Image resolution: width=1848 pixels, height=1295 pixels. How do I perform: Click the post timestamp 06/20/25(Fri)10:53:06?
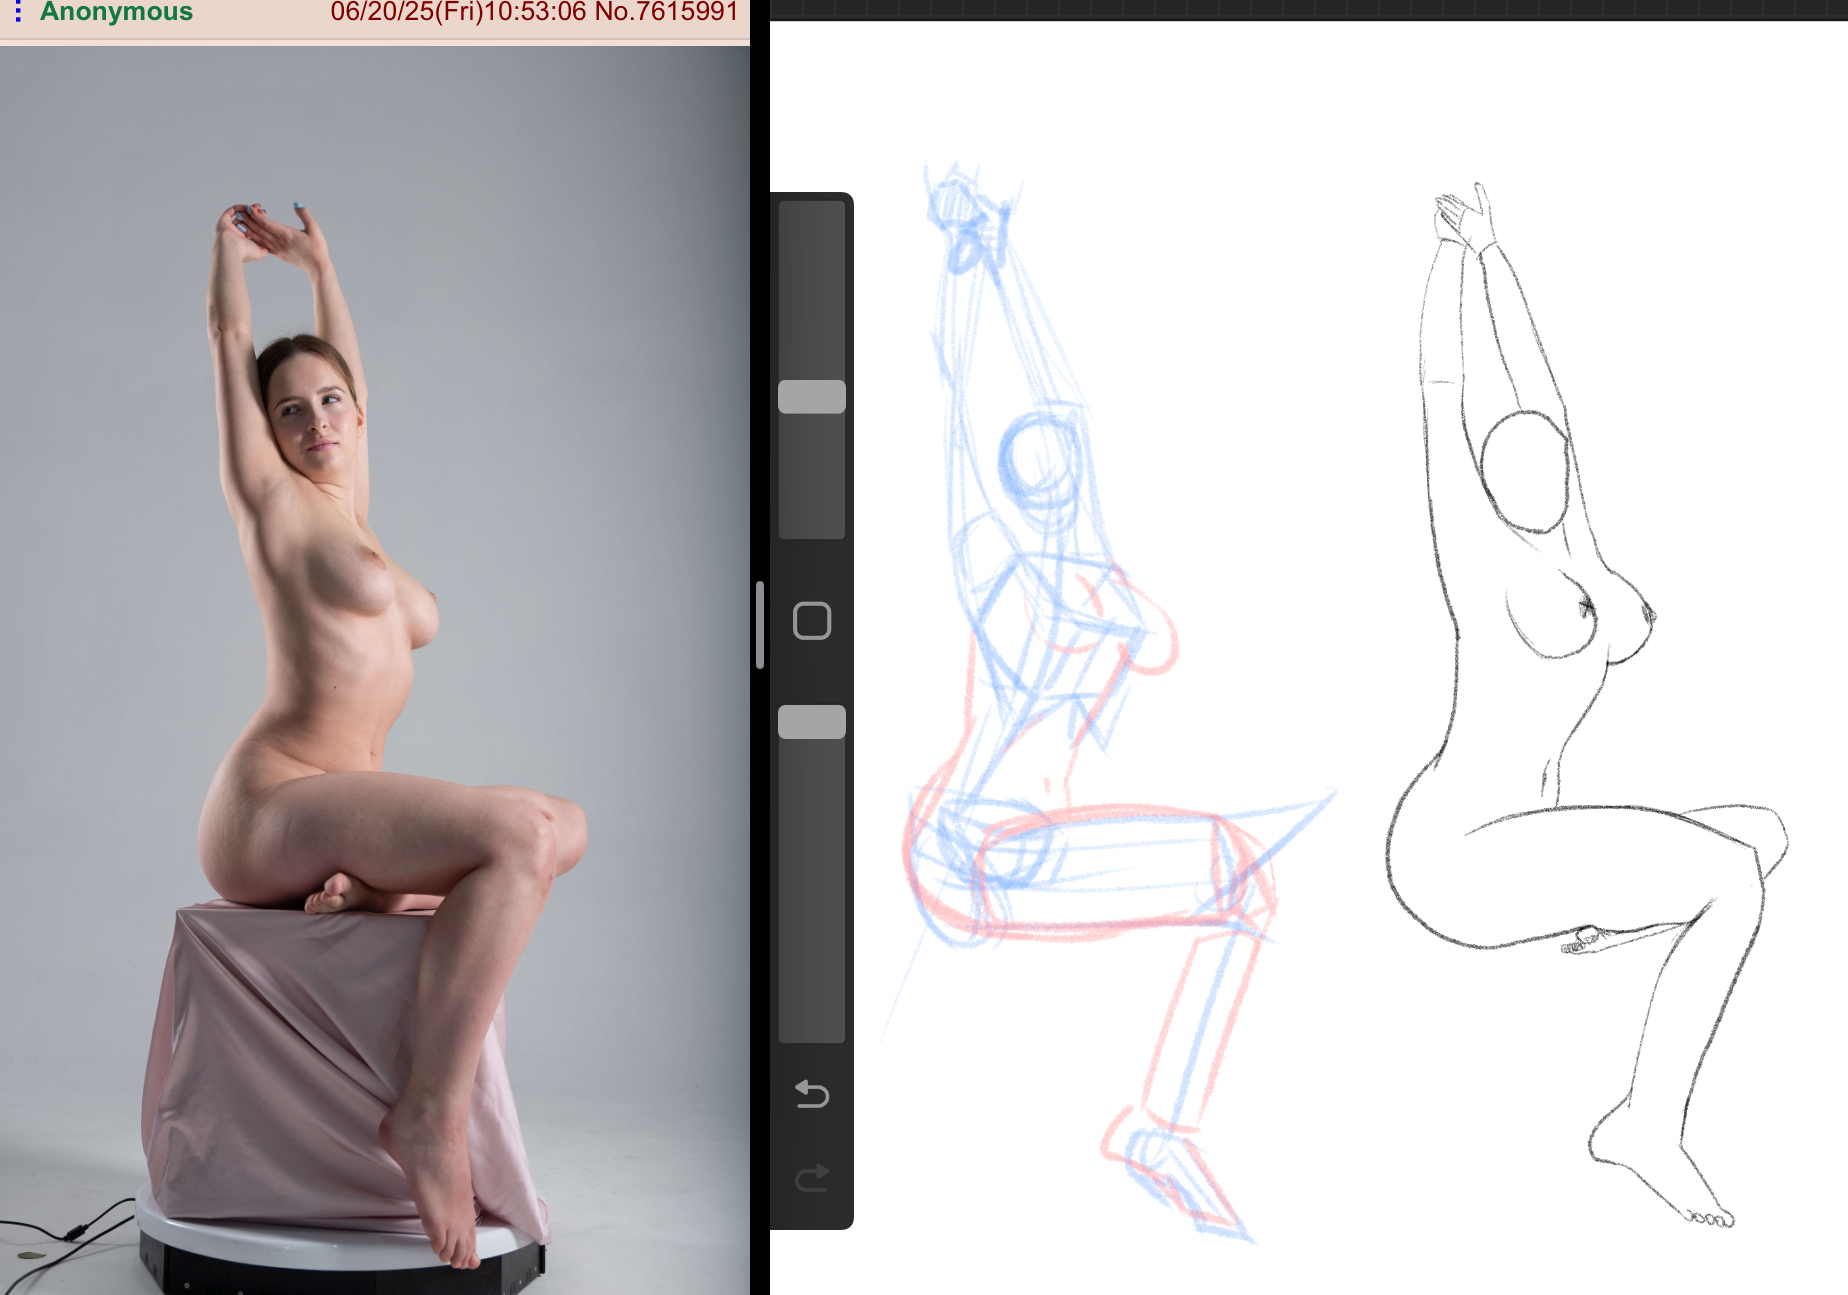[x=458, y=12]
